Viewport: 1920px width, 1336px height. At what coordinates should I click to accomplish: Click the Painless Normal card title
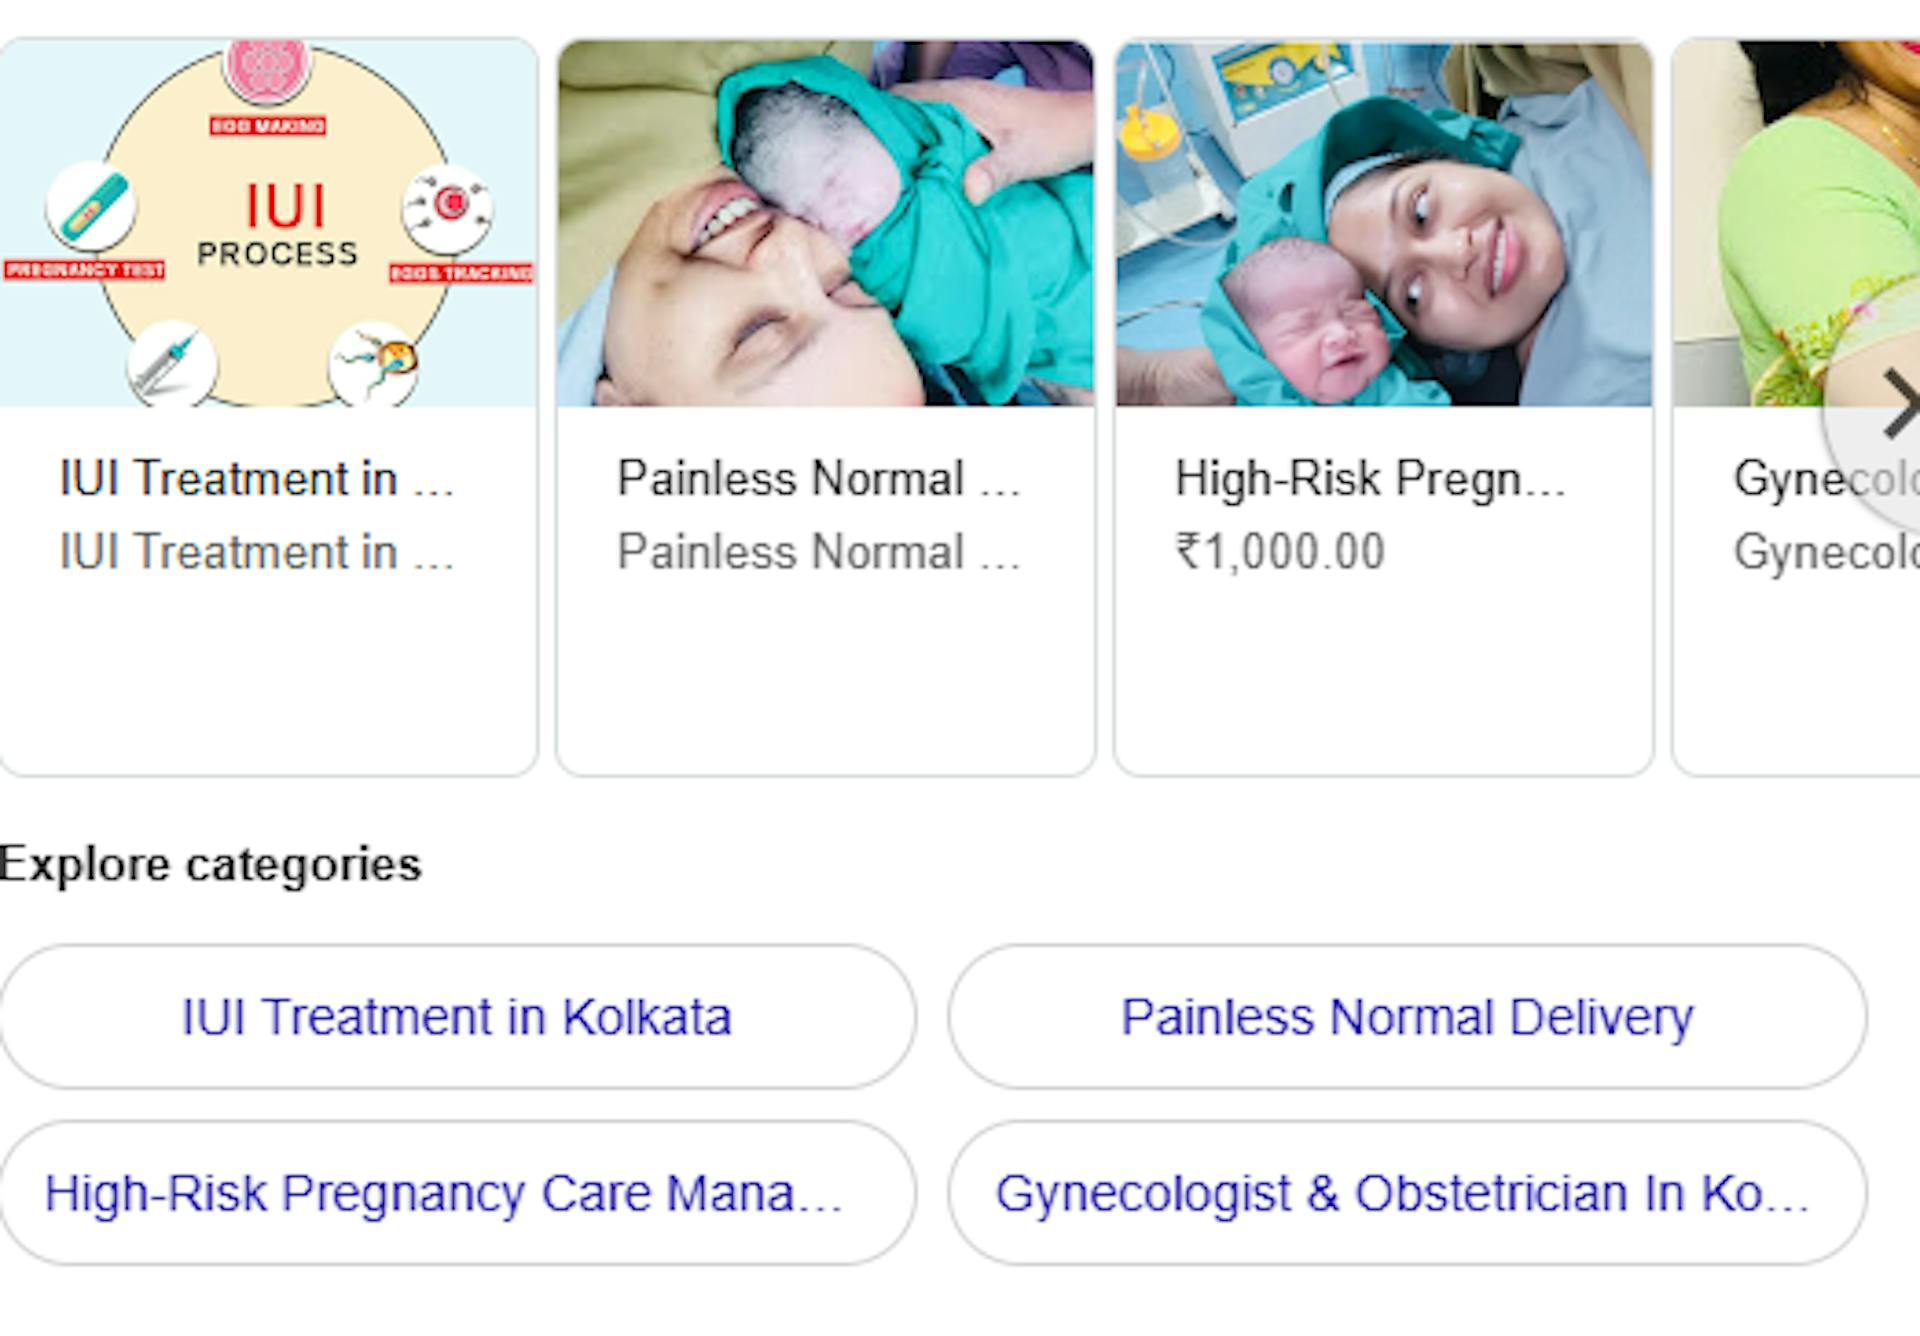818,478
